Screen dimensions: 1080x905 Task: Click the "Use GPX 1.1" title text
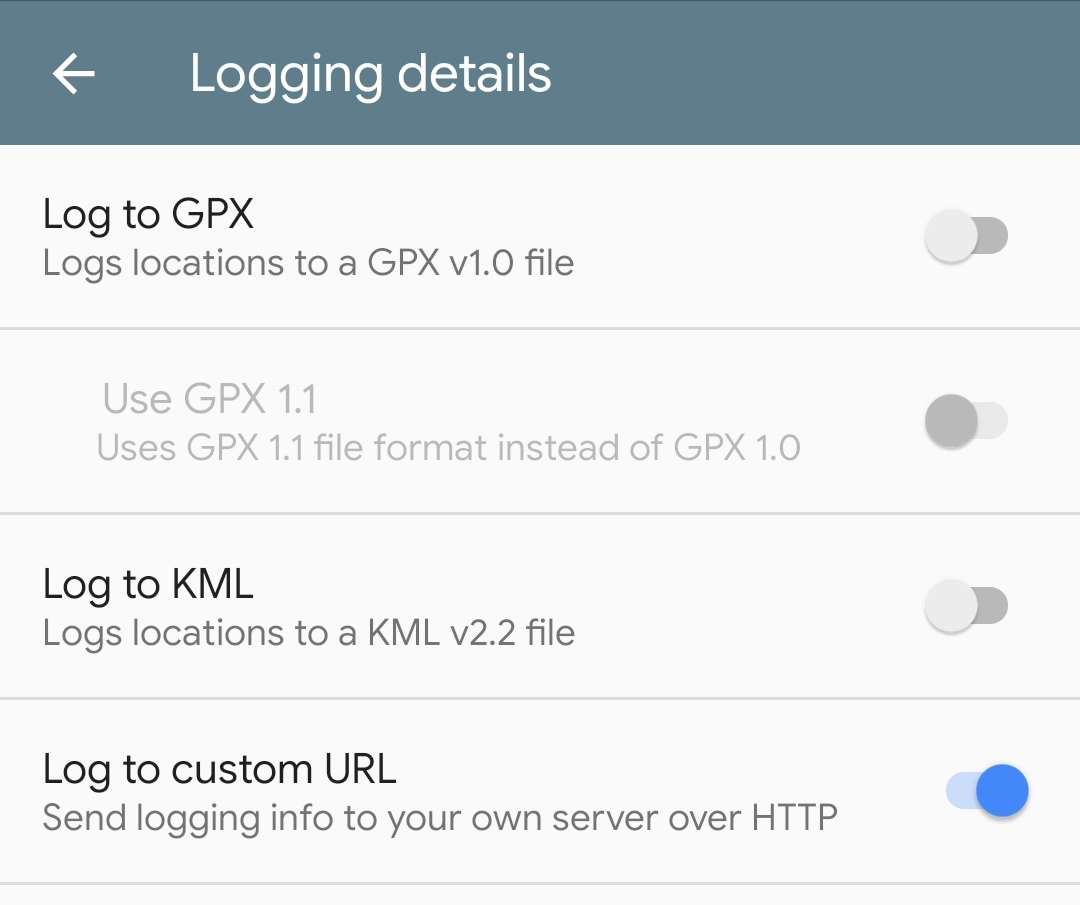209,399
